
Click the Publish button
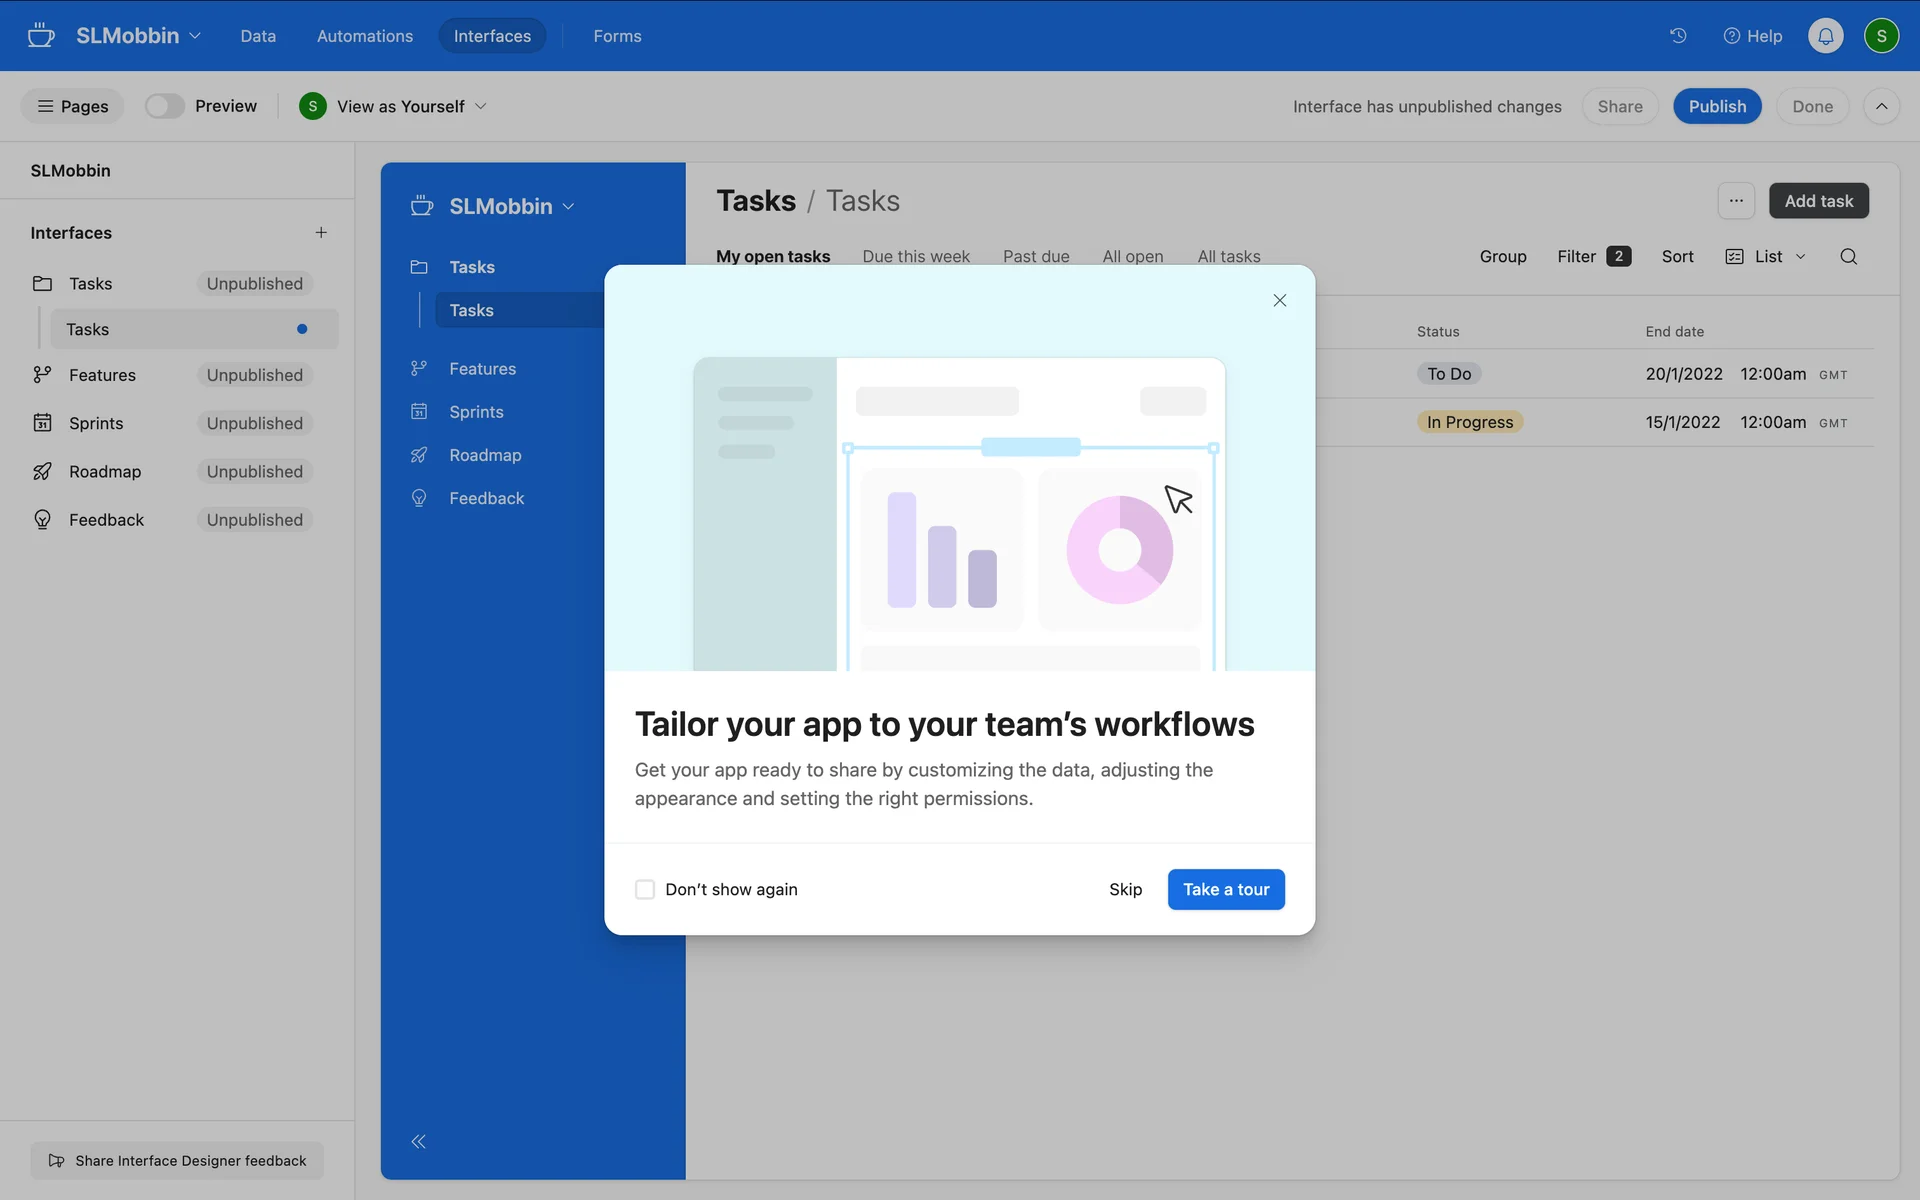pos(1716,106)
